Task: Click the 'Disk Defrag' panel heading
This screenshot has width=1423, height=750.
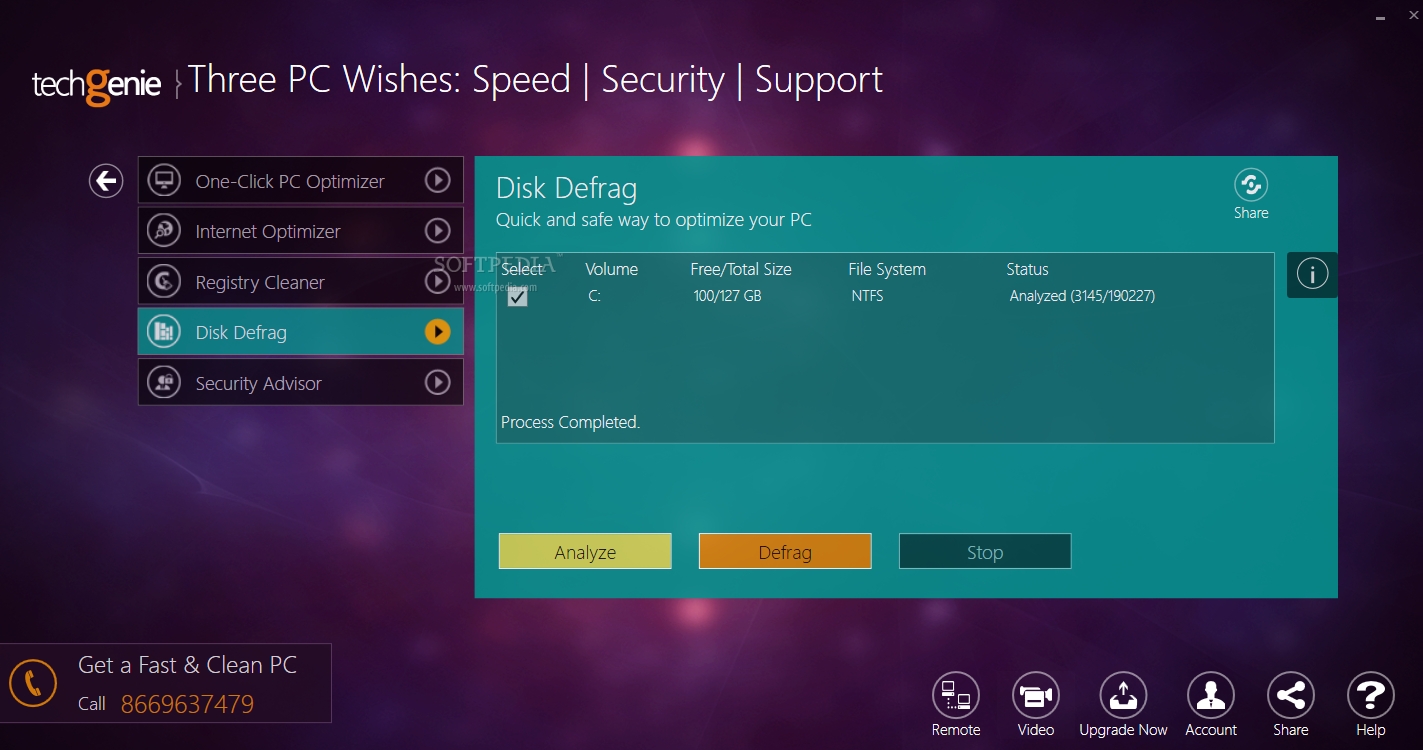Action: [566, 188]
